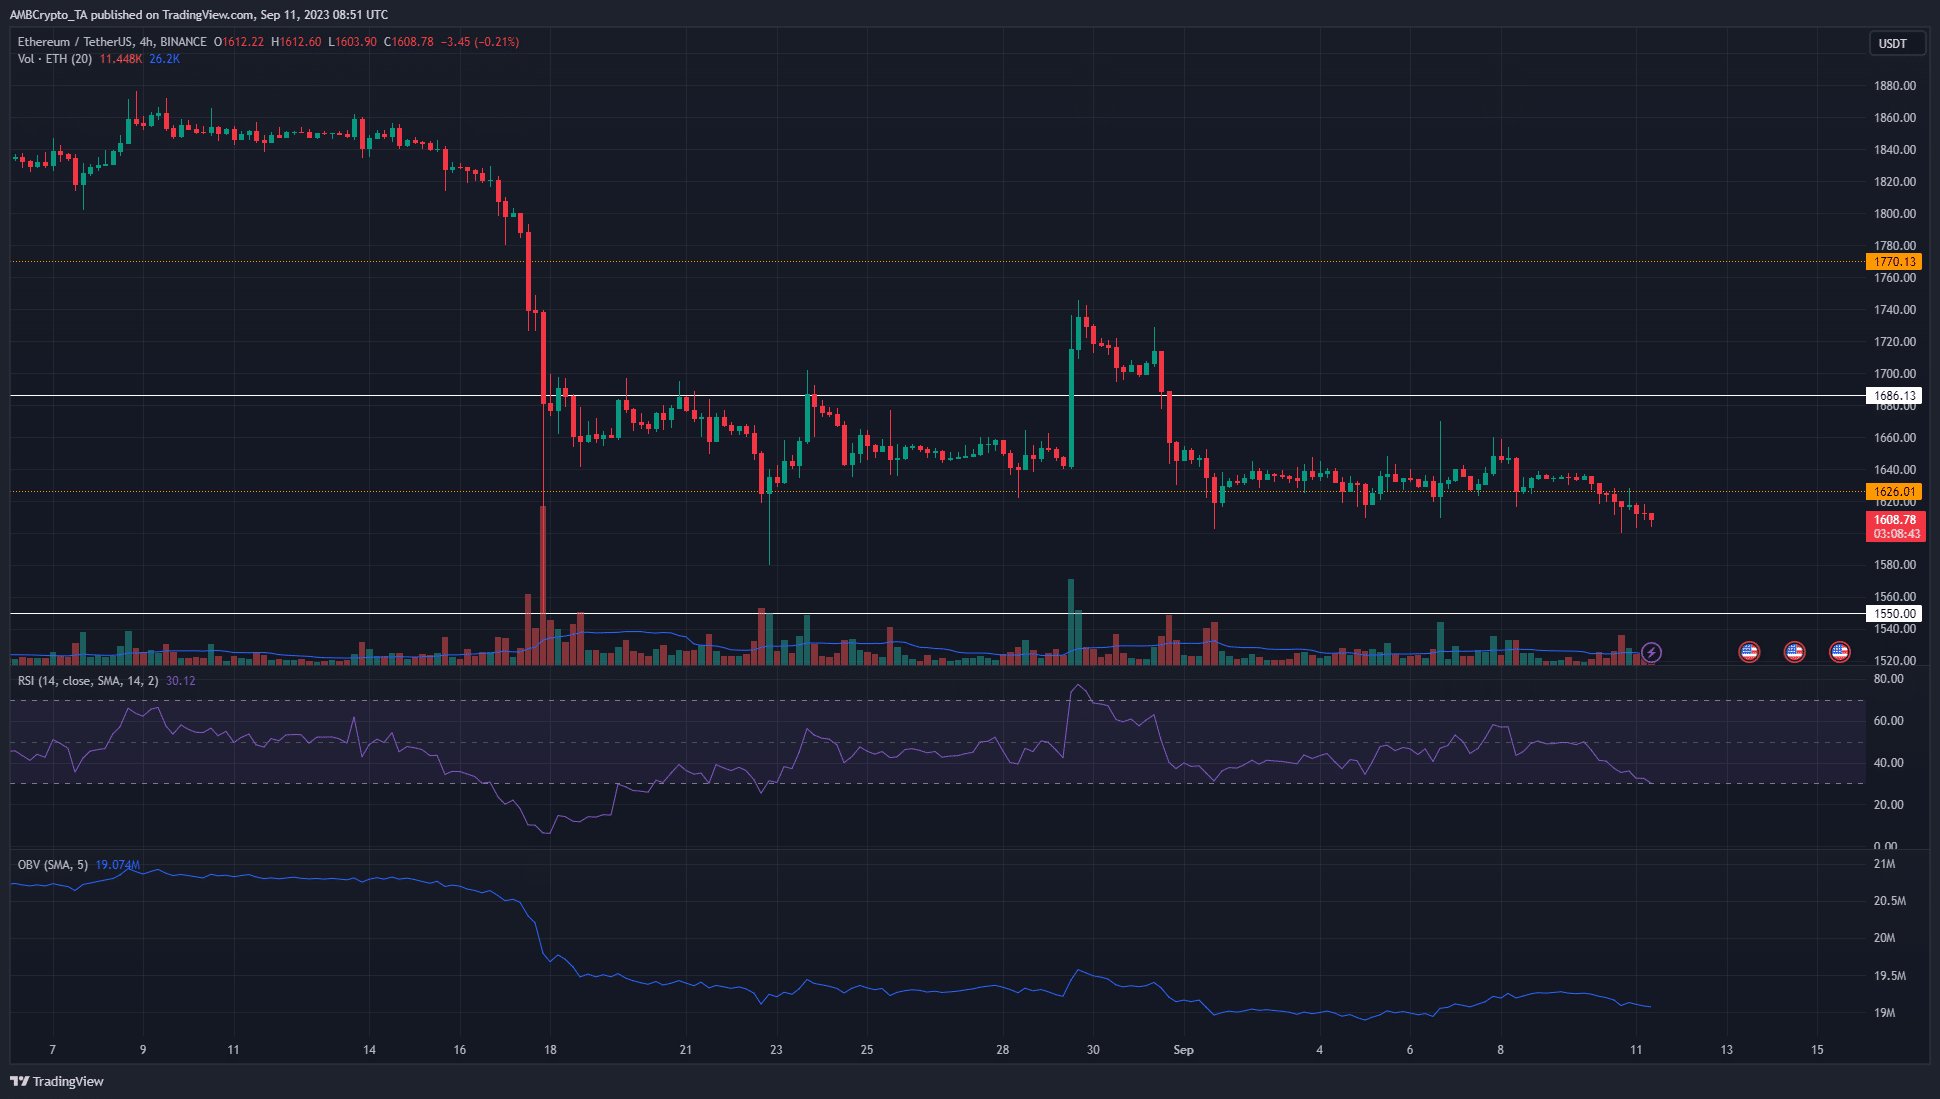Click the change value −3.45 (−0.21%)
Image resolution: width=1940 pixels, height=1099 pixels.
click(x=480, y=42)
